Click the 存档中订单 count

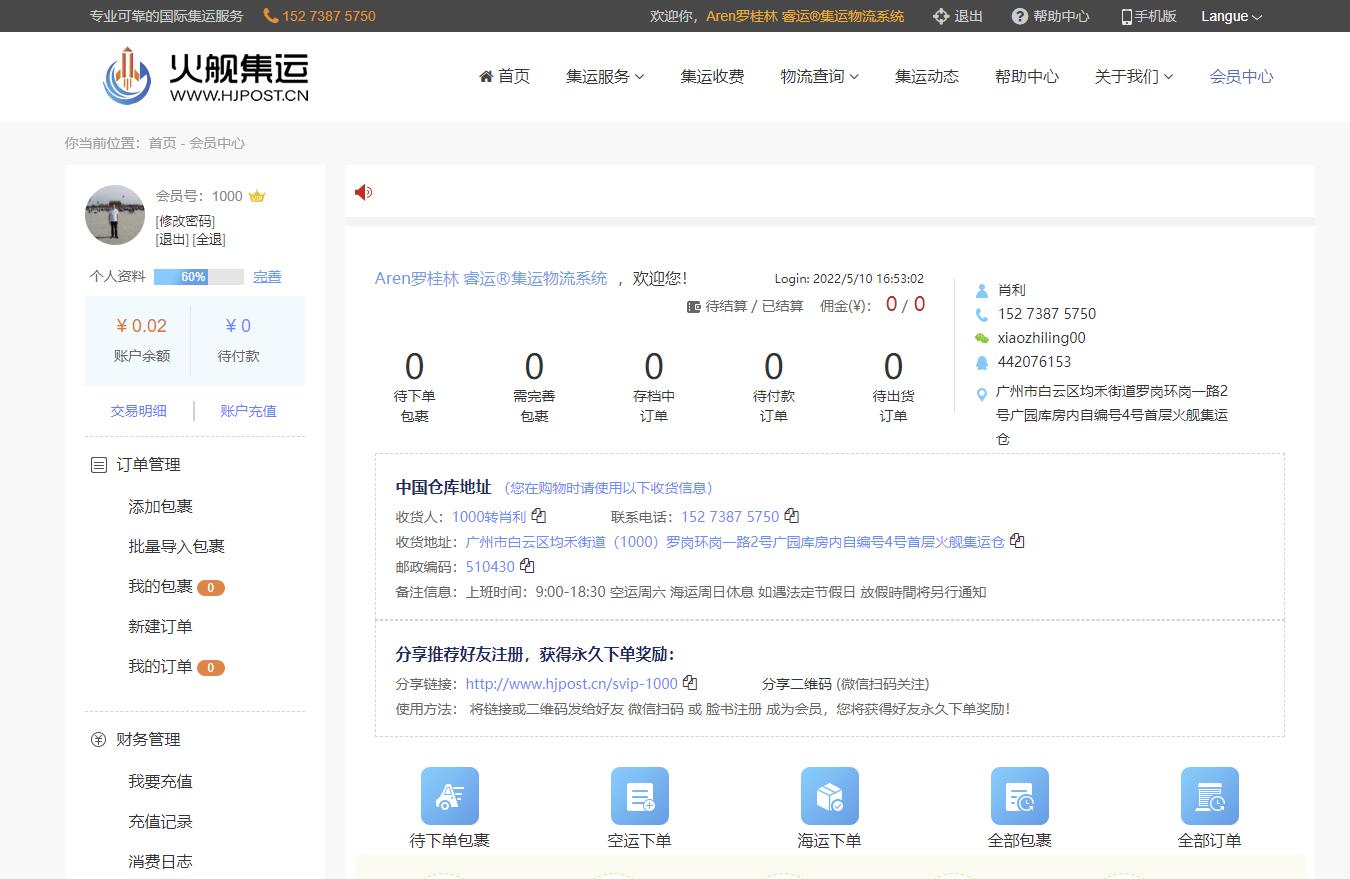coord(654,367)
